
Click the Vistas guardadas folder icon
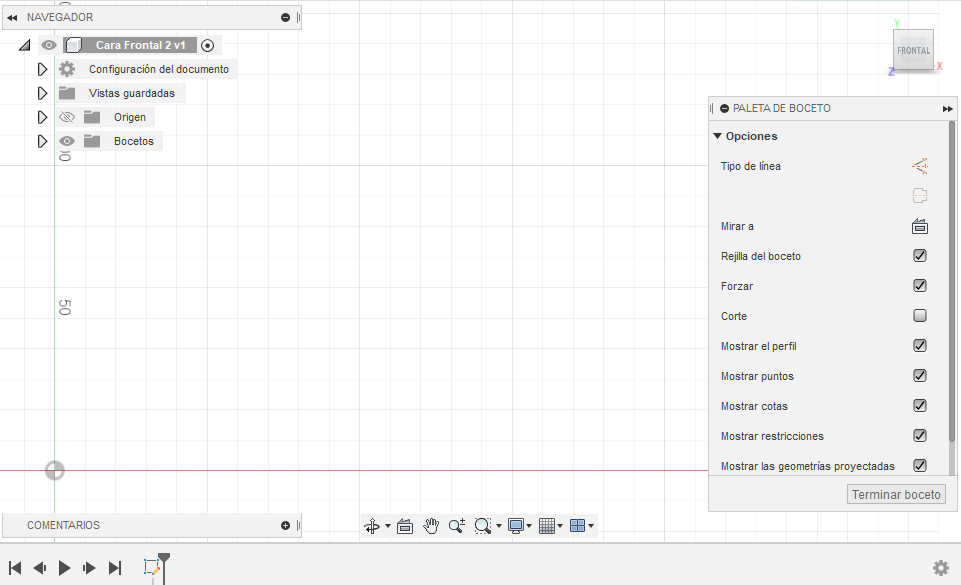[67, 93]
